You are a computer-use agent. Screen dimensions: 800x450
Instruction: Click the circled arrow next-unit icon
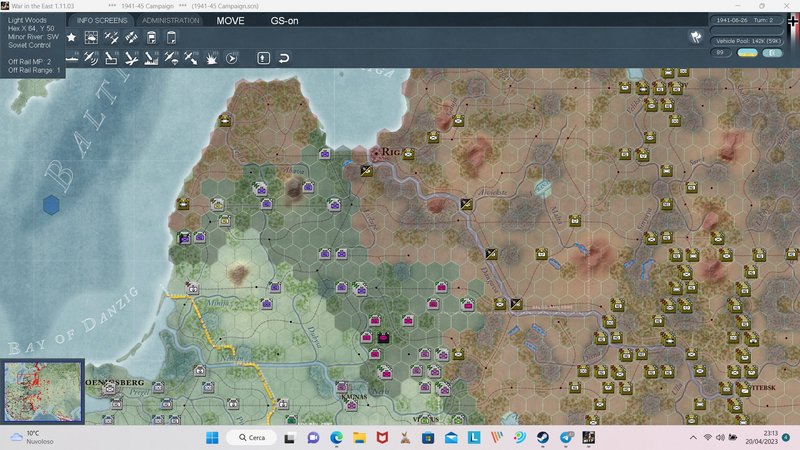pos(232,58)
